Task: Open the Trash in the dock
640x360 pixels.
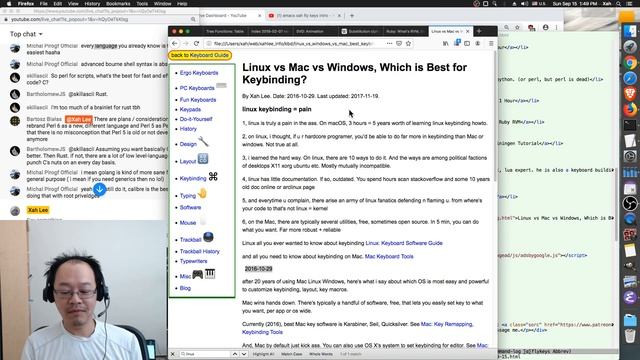Action: pos(630,335)
